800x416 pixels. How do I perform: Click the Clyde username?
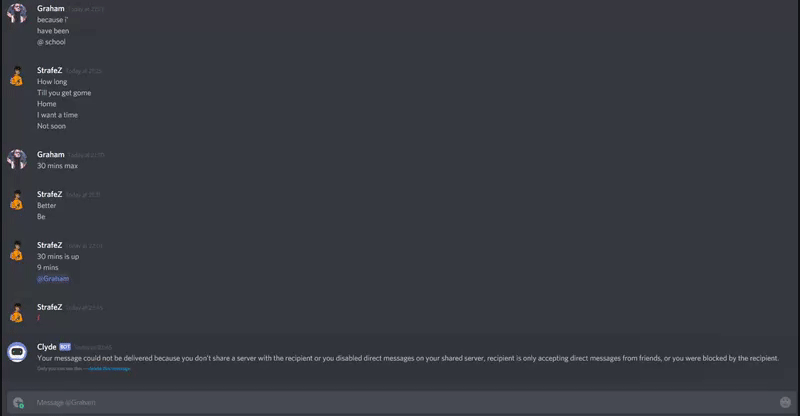46,347
